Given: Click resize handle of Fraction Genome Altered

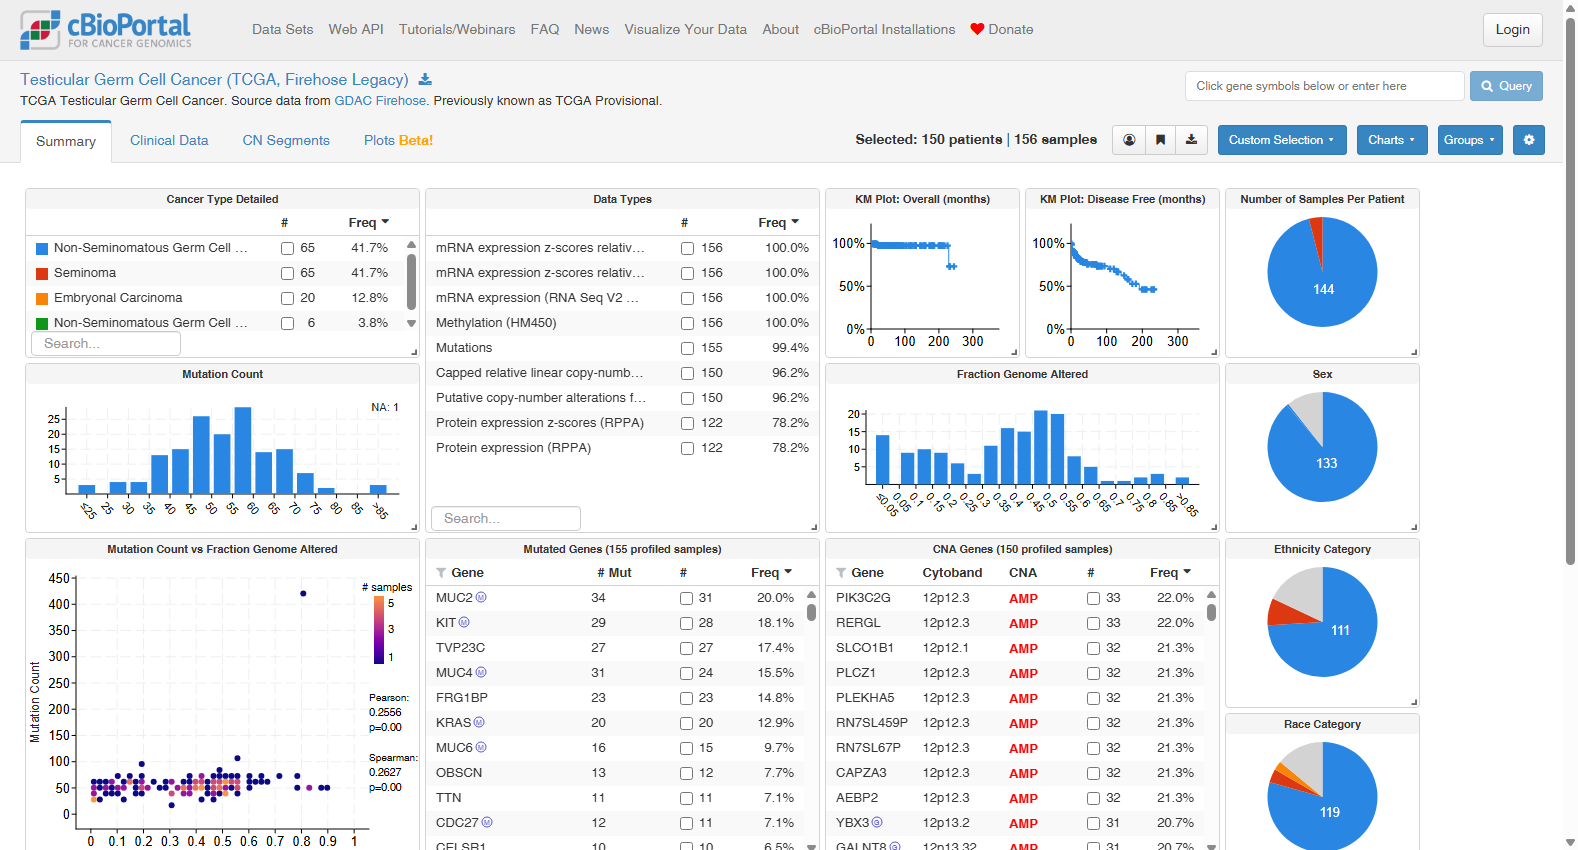Looking at the screenshot, I should (1214, 527).
